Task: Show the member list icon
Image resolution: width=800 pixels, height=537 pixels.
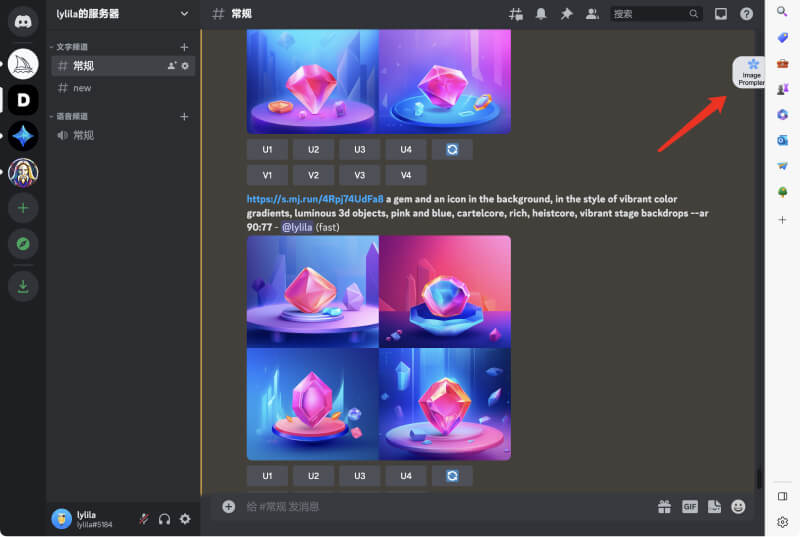Action: click(592, 14)
